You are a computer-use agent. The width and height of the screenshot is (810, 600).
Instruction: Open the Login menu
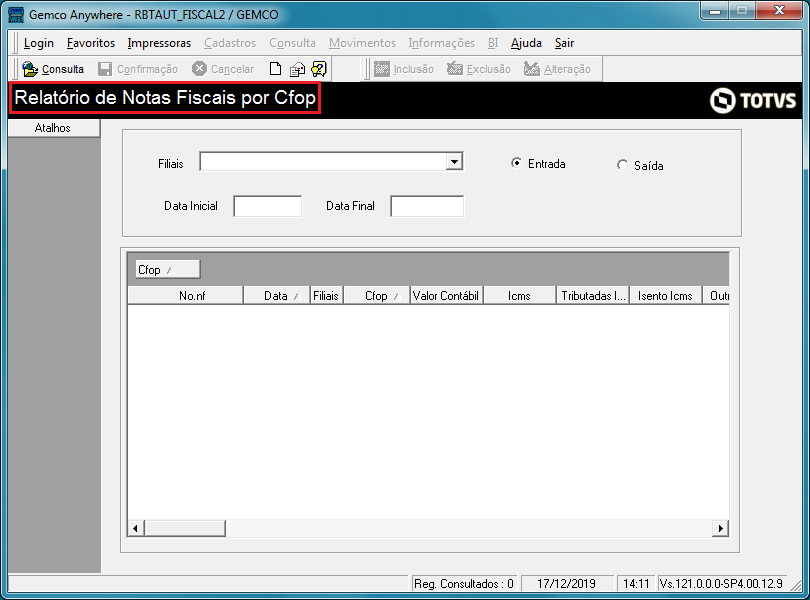(39, 43)
